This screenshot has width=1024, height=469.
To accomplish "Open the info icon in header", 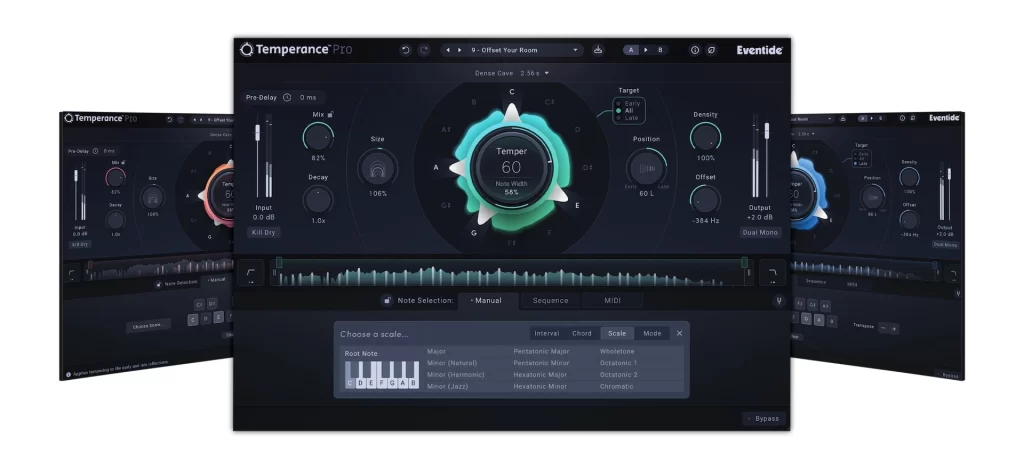I will (695, 50).
